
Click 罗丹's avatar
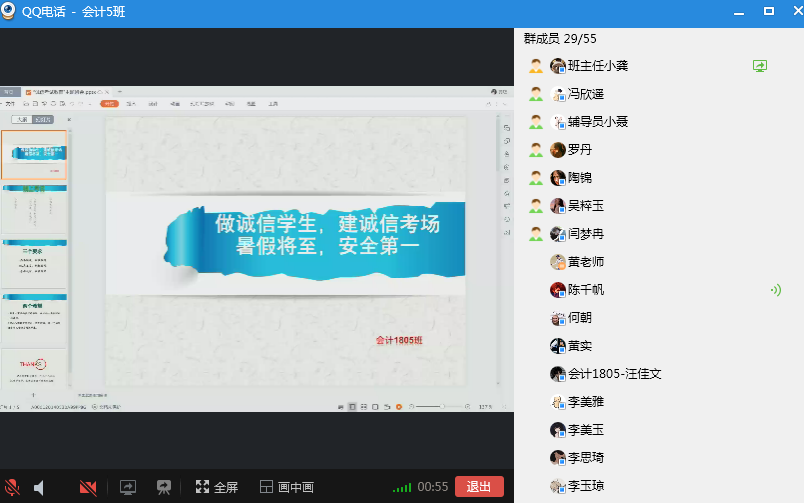pyautogui.click(x=558, y=150)
